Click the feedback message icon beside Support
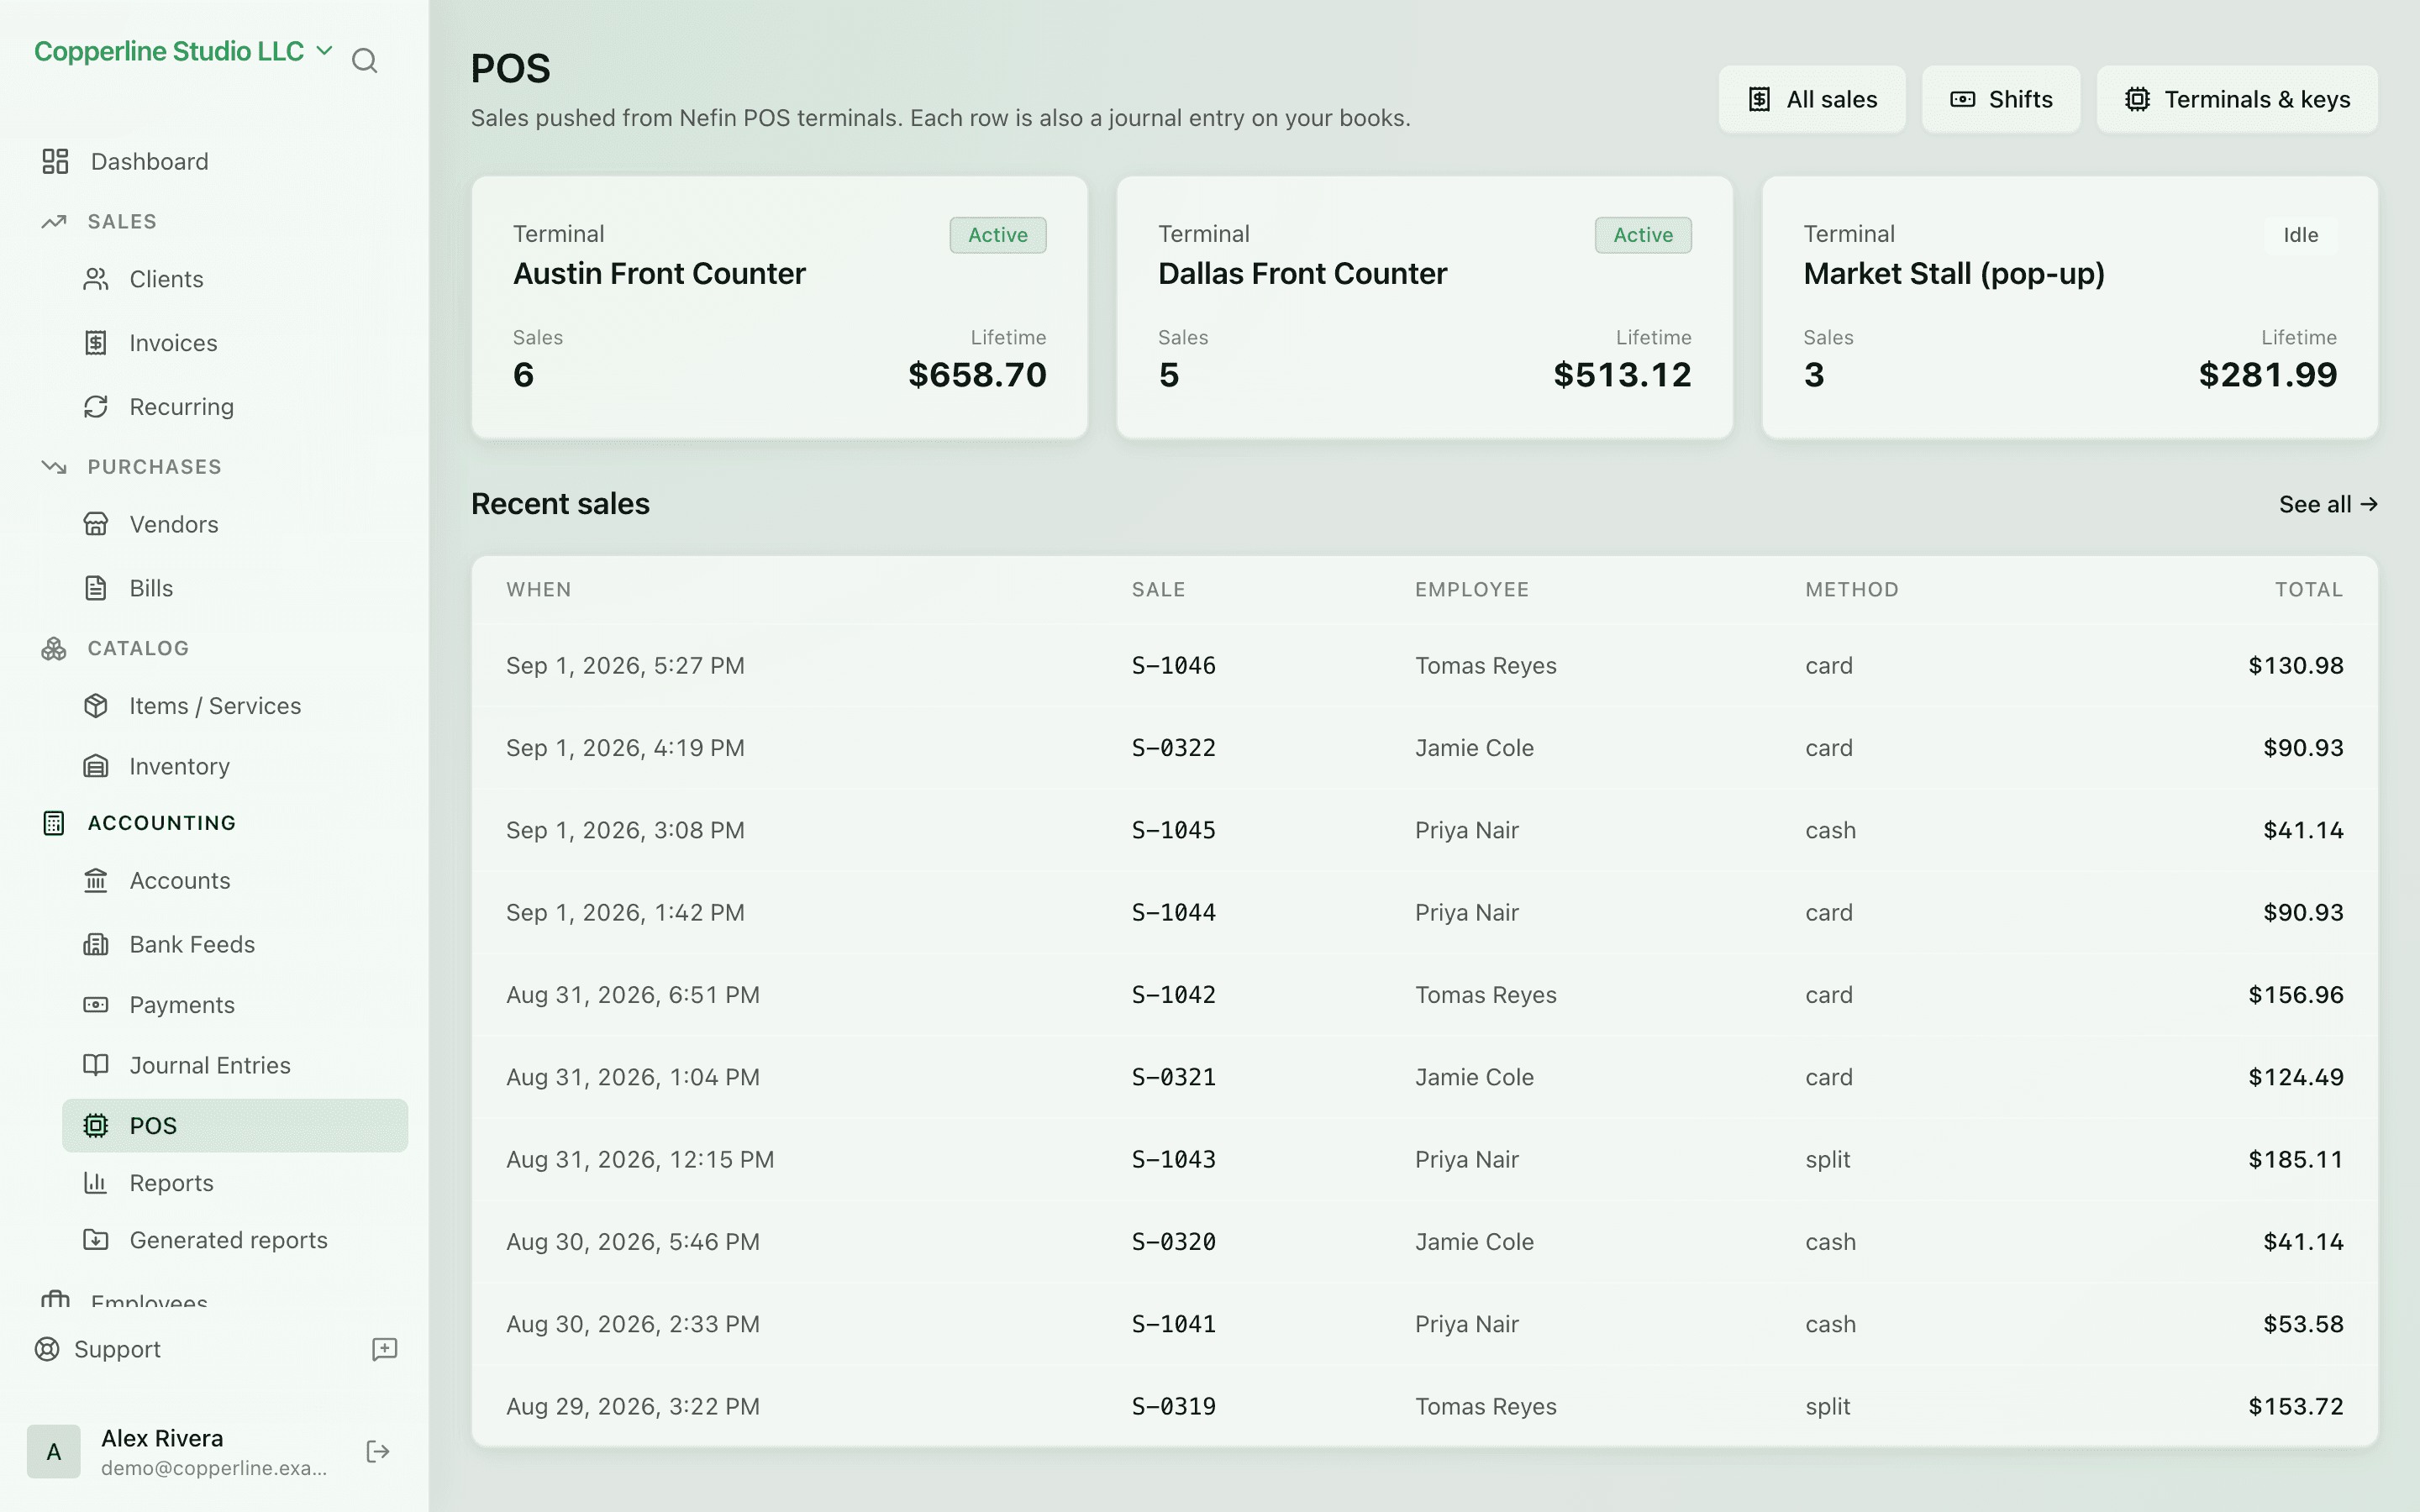 [385, 1349]
